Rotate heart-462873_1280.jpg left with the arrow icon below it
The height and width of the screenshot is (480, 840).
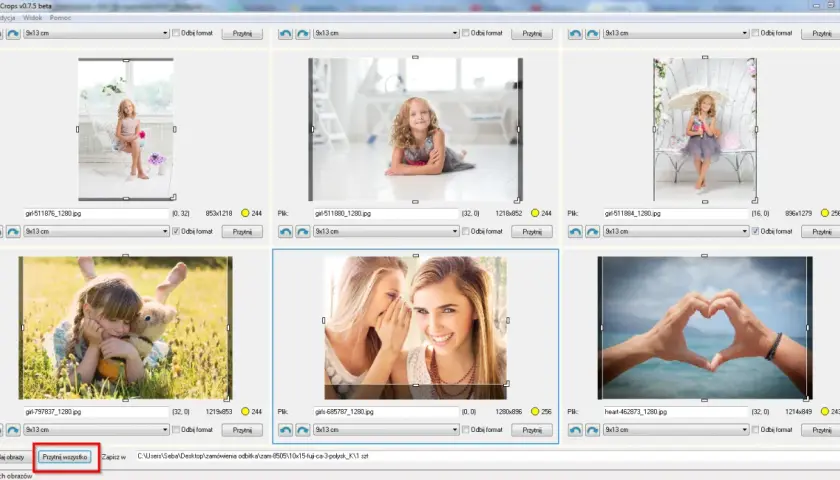tap(575, 430)
